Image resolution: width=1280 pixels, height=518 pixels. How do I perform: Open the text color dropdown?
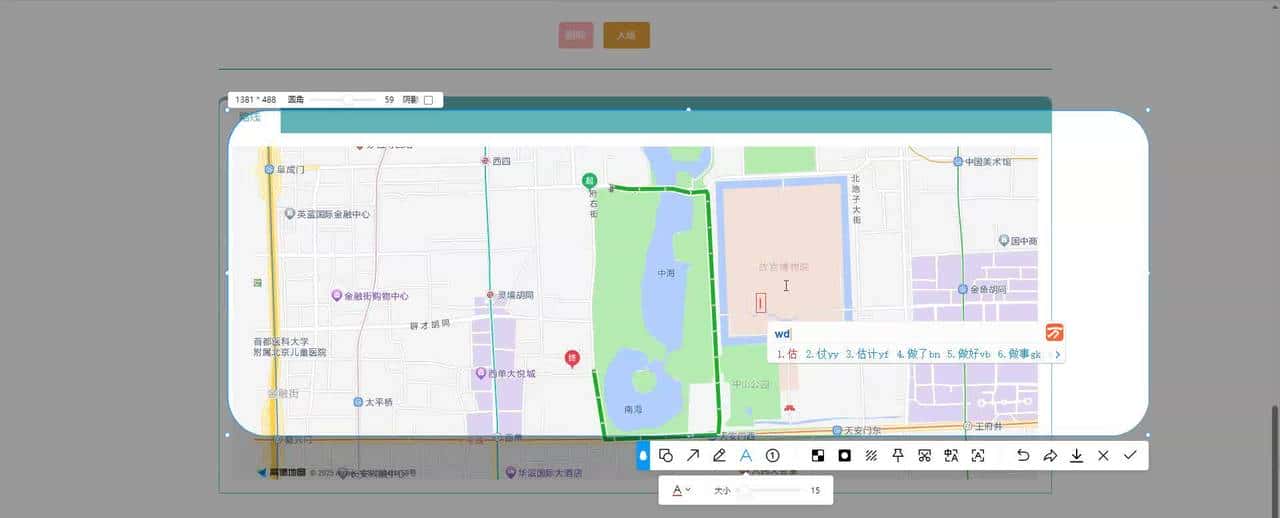coord(681,490)
